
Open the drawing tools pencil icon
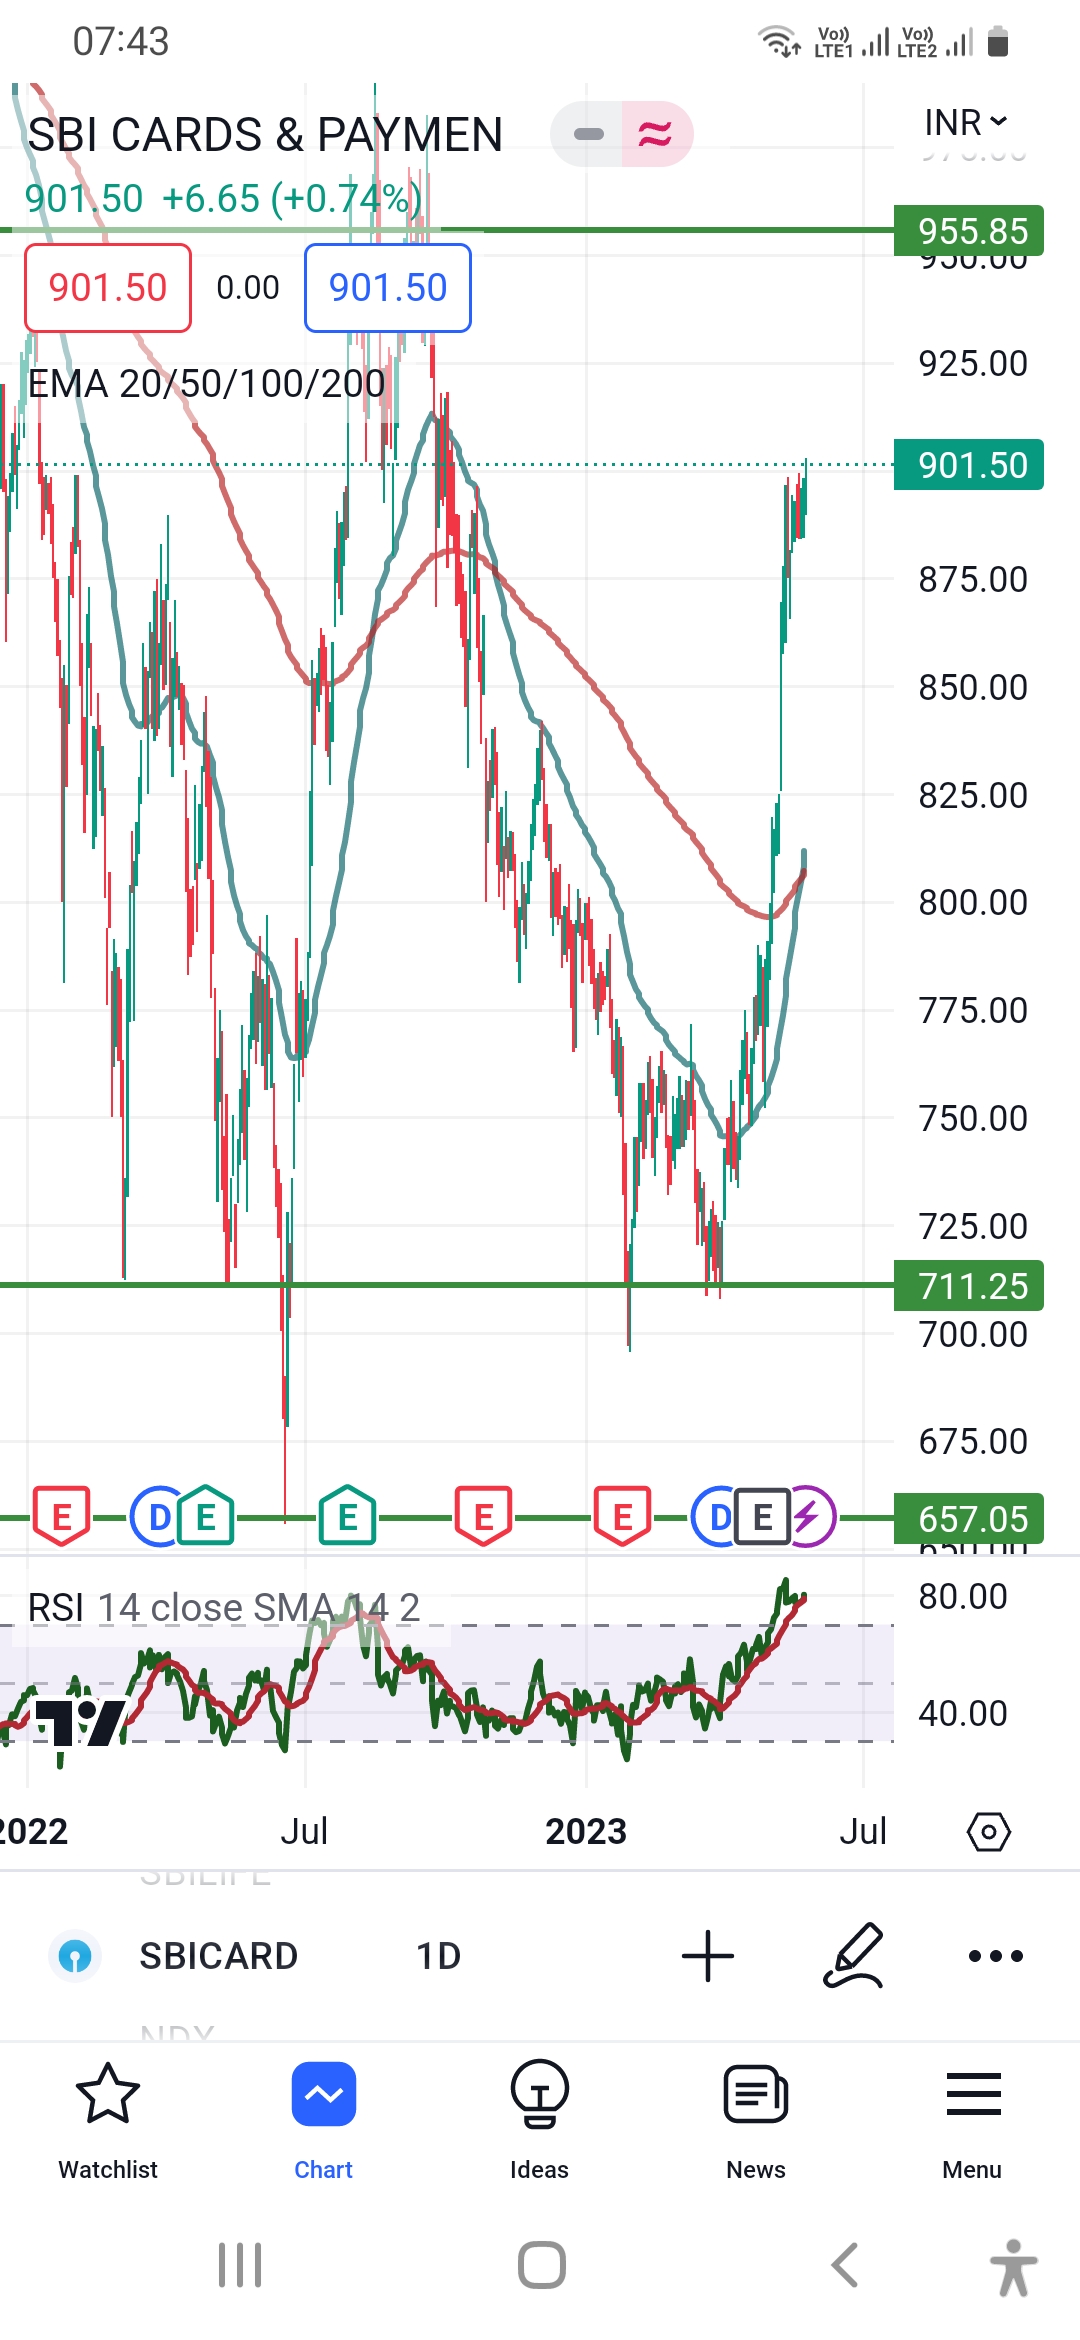pos(854,1955)
